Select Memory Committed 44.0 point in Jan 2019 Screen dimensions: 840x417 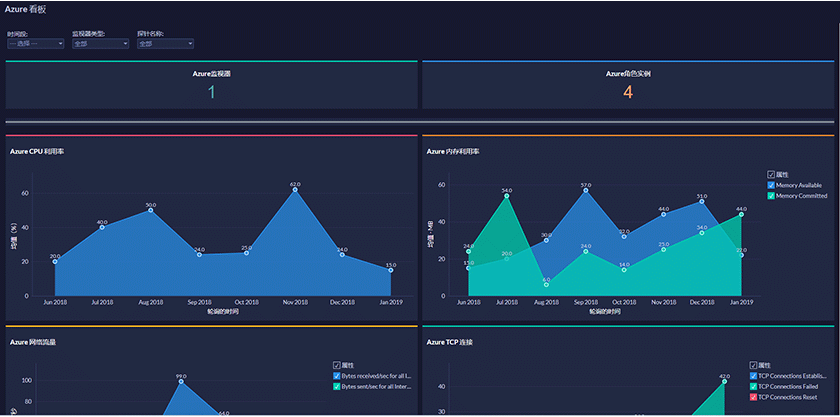click(741, 214)
